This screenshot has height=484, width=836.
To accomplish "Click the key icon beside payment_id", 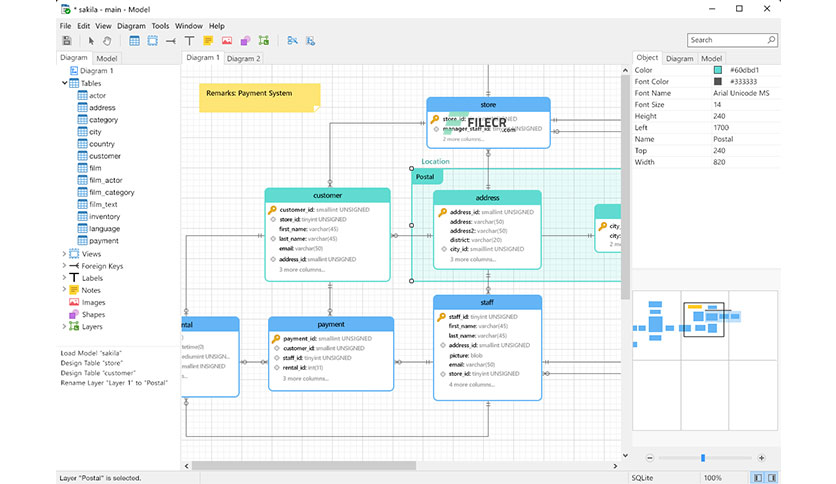I will click(x=276, y=339).
